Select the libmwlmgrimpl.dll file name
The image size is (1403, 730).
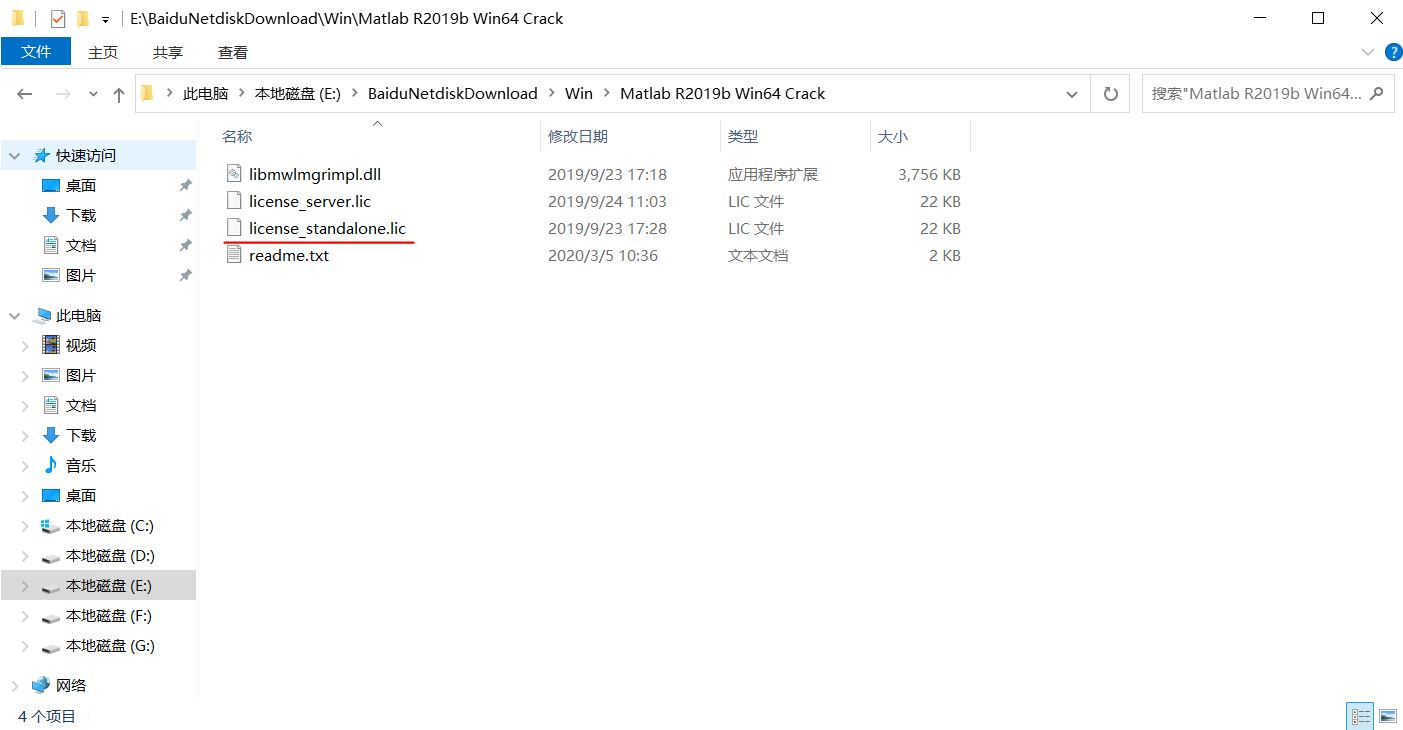click(x=315, y=174)
